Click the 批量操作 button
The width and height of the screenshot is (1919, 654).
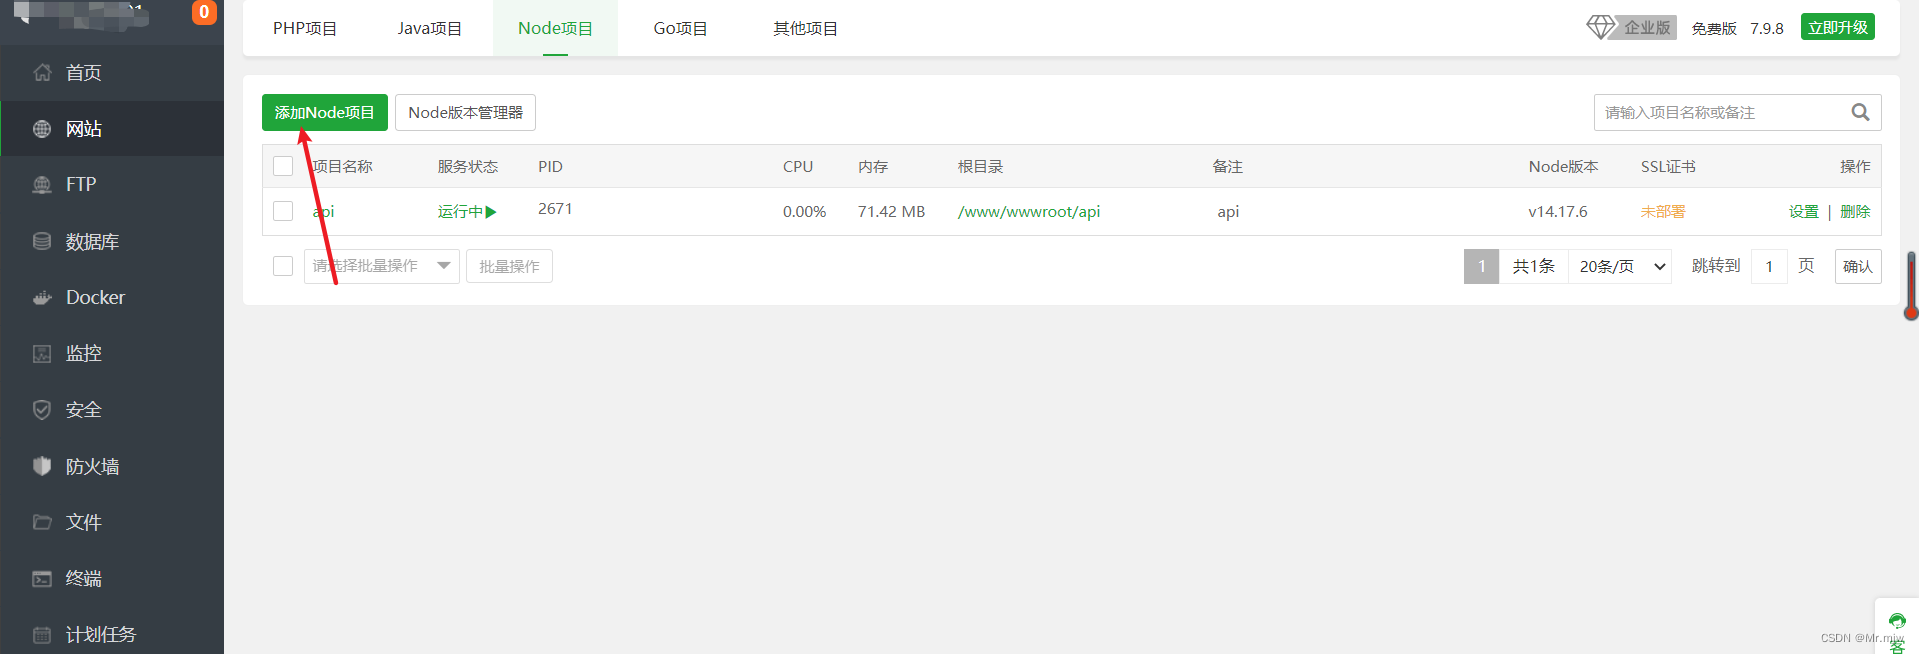click(x=509, y=266)
